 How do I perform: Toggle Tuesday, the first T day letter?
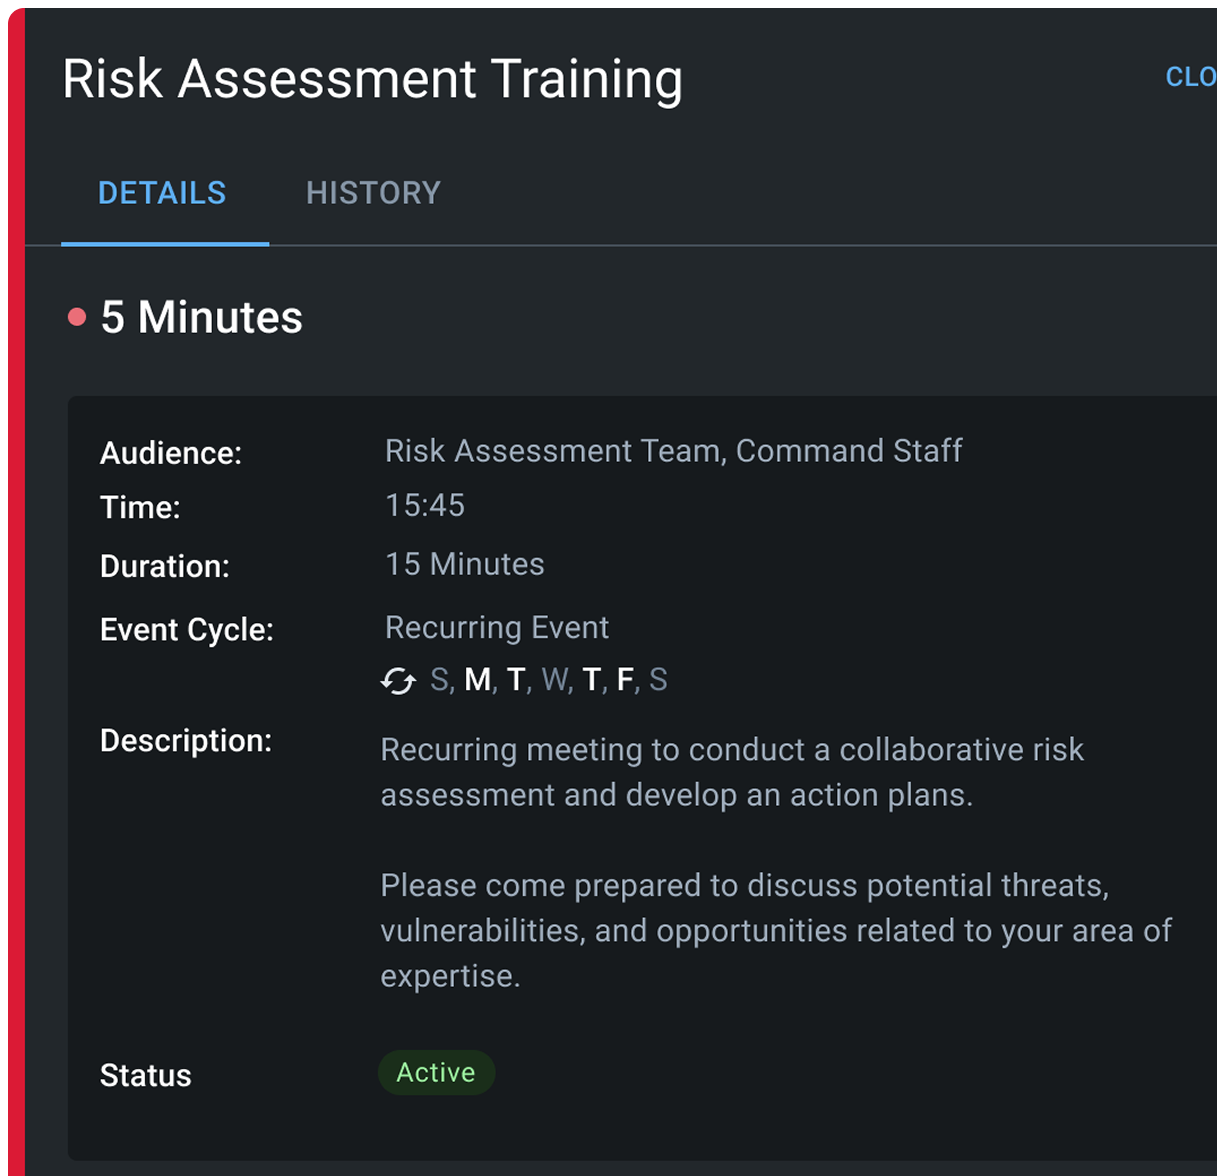516,681
